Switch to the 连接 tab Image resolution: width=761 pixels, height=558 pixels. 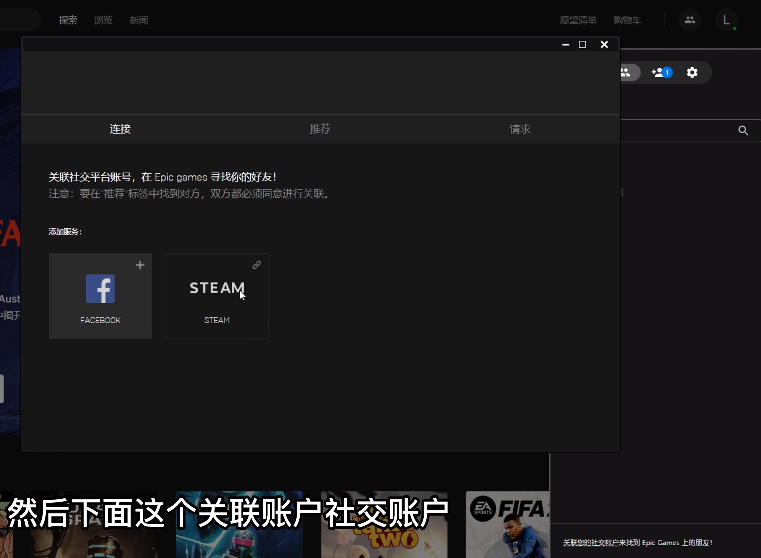pyautogui.click(x=120, y=129)
